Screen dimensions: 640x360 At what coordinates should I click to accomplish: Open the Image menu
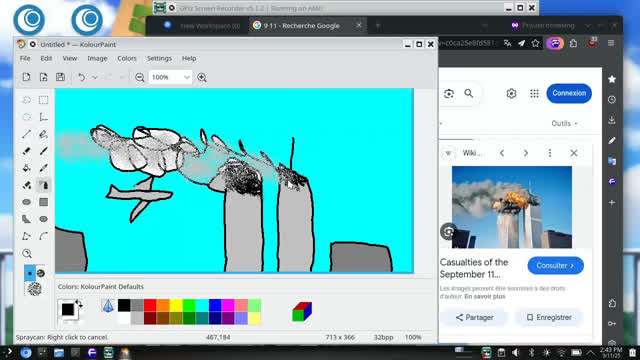[x=97, y=58]
